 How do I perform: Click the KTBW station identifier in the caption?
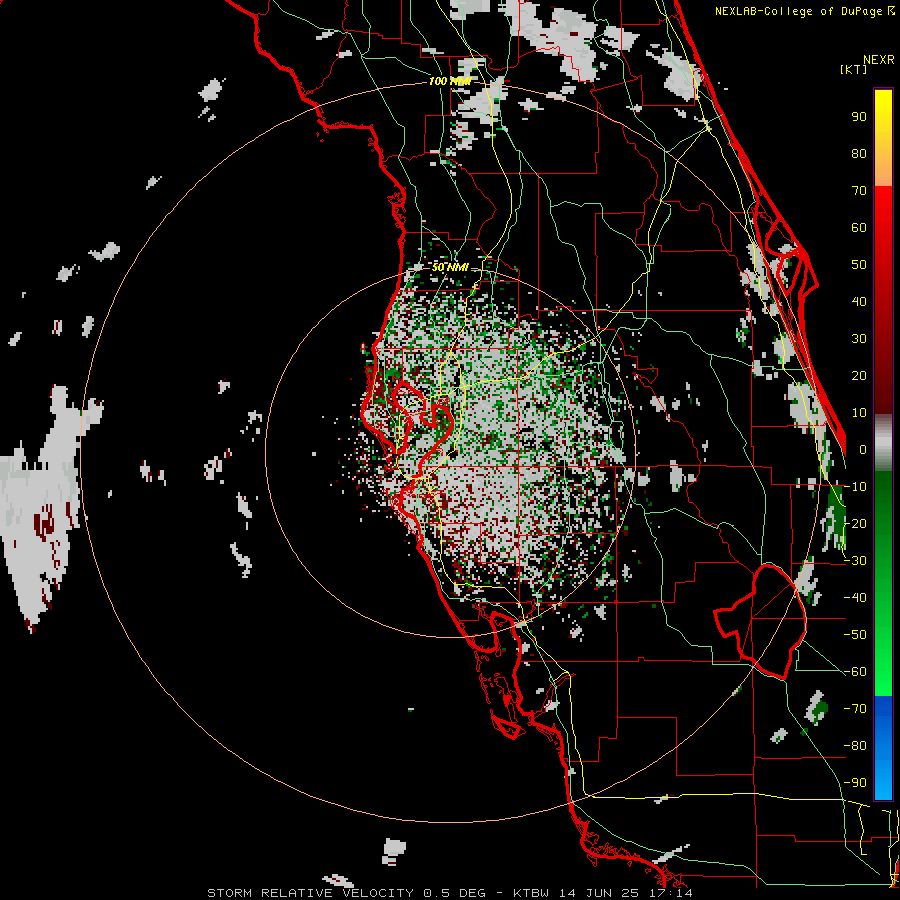click(x=533, y=893)
